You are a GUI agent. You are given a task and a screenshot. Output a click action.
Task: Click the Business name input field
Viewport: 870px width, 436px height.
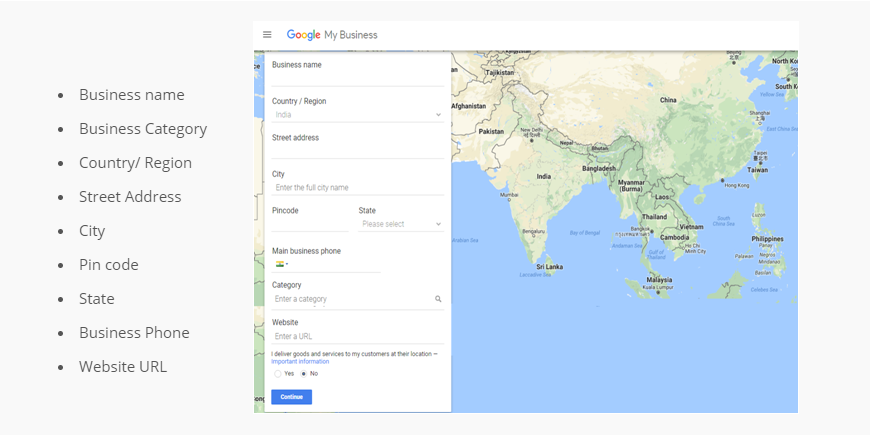[x=357, y=79]
